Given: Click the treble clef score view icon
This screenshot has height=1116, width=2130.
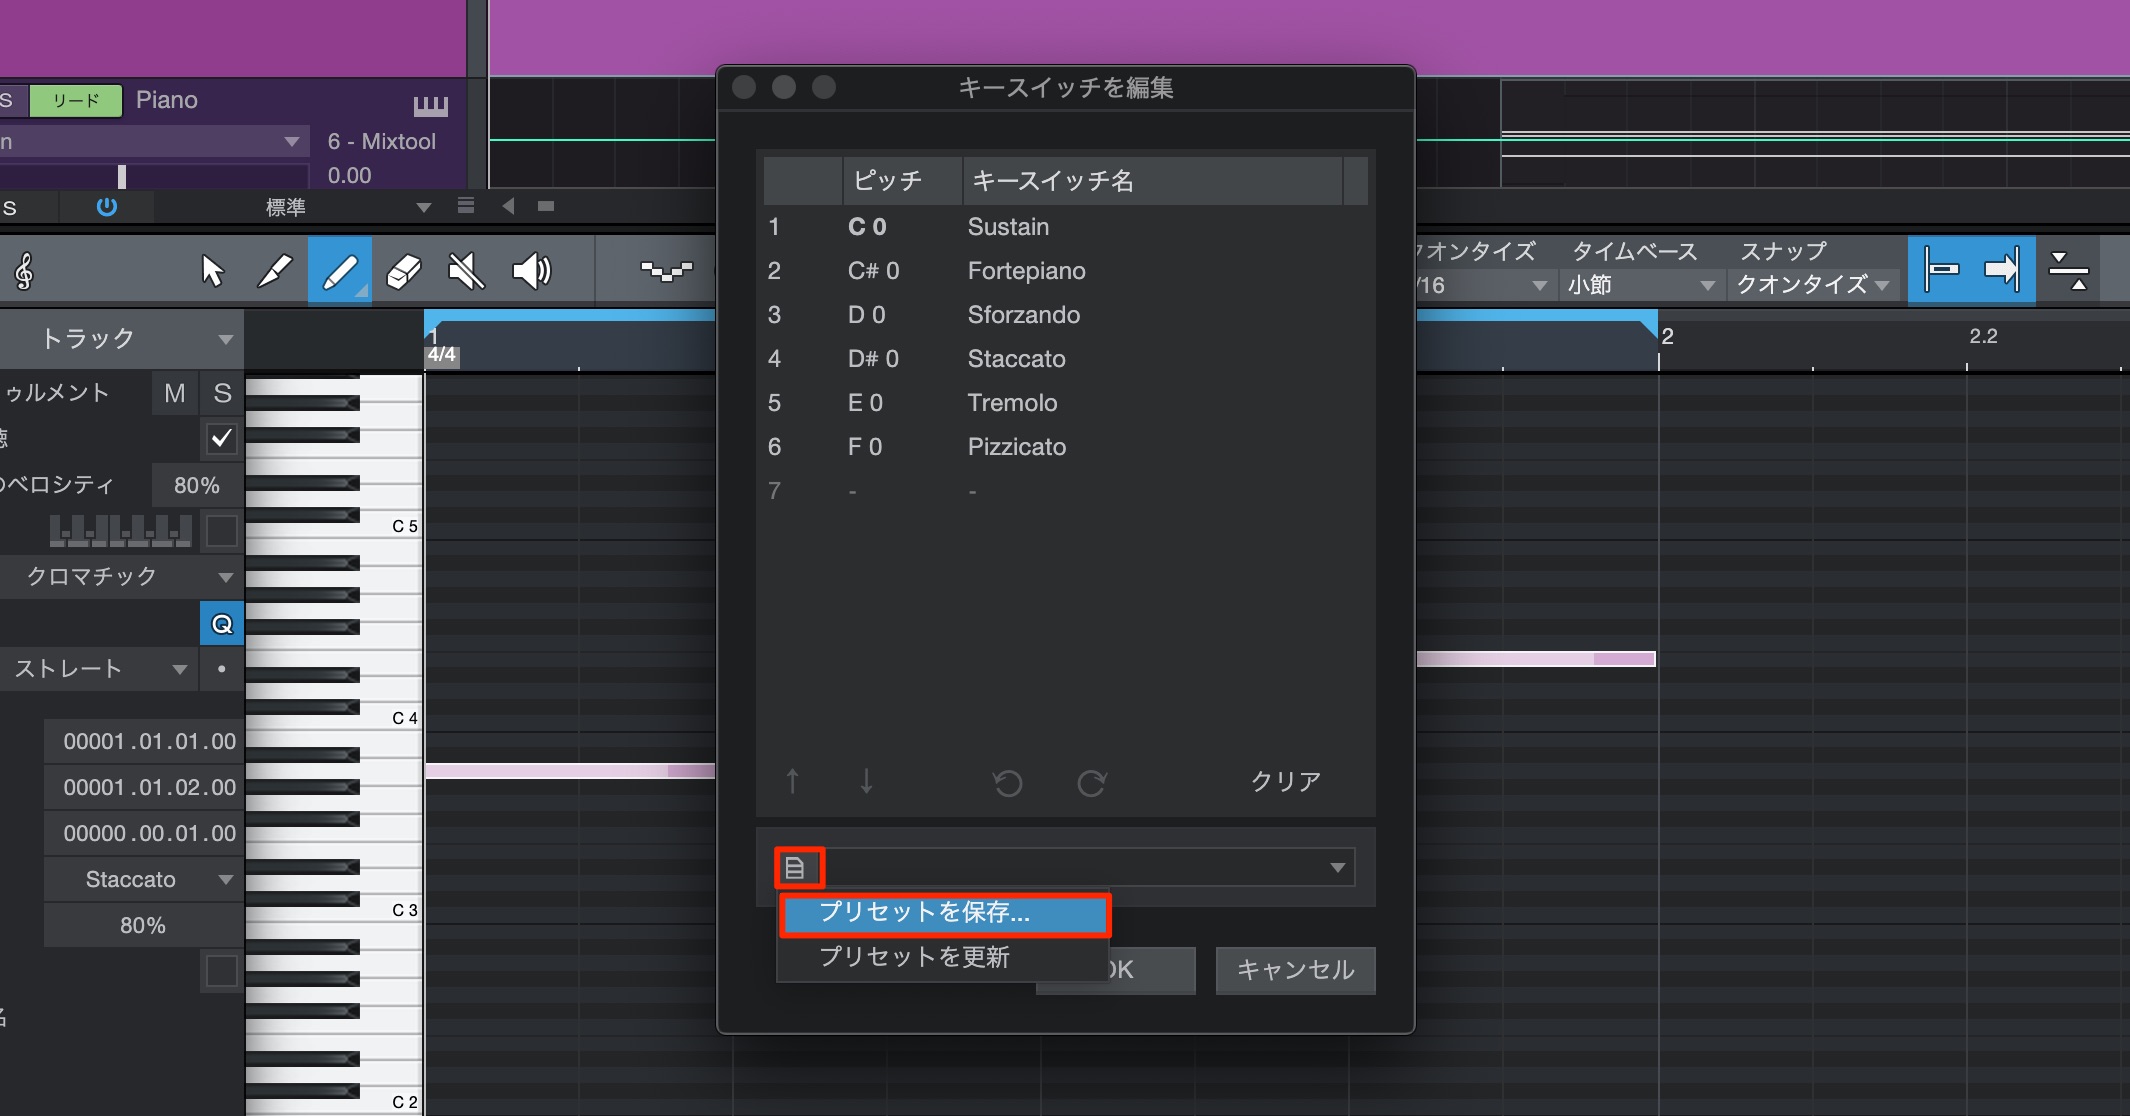Looking at the screenshot, I should pyautogui.click(x=25, y=271).
